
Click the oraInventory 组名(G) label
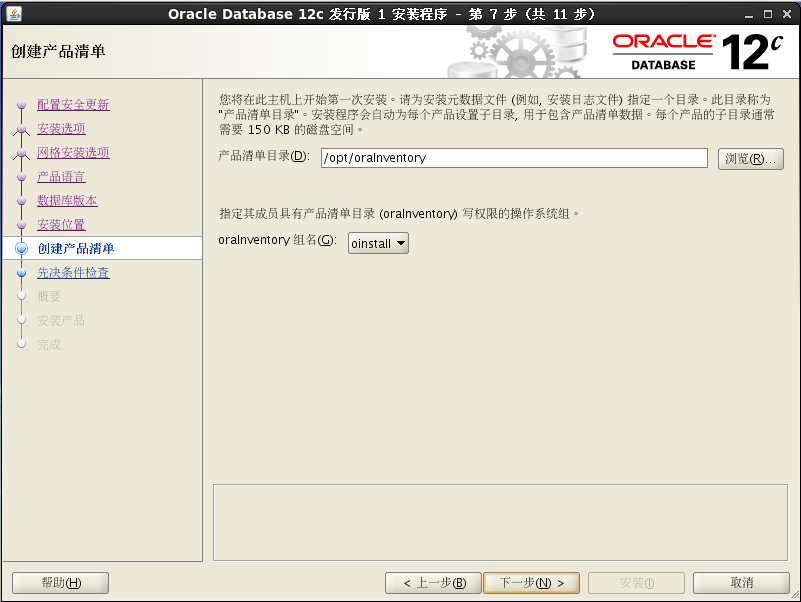click(277, 240)
